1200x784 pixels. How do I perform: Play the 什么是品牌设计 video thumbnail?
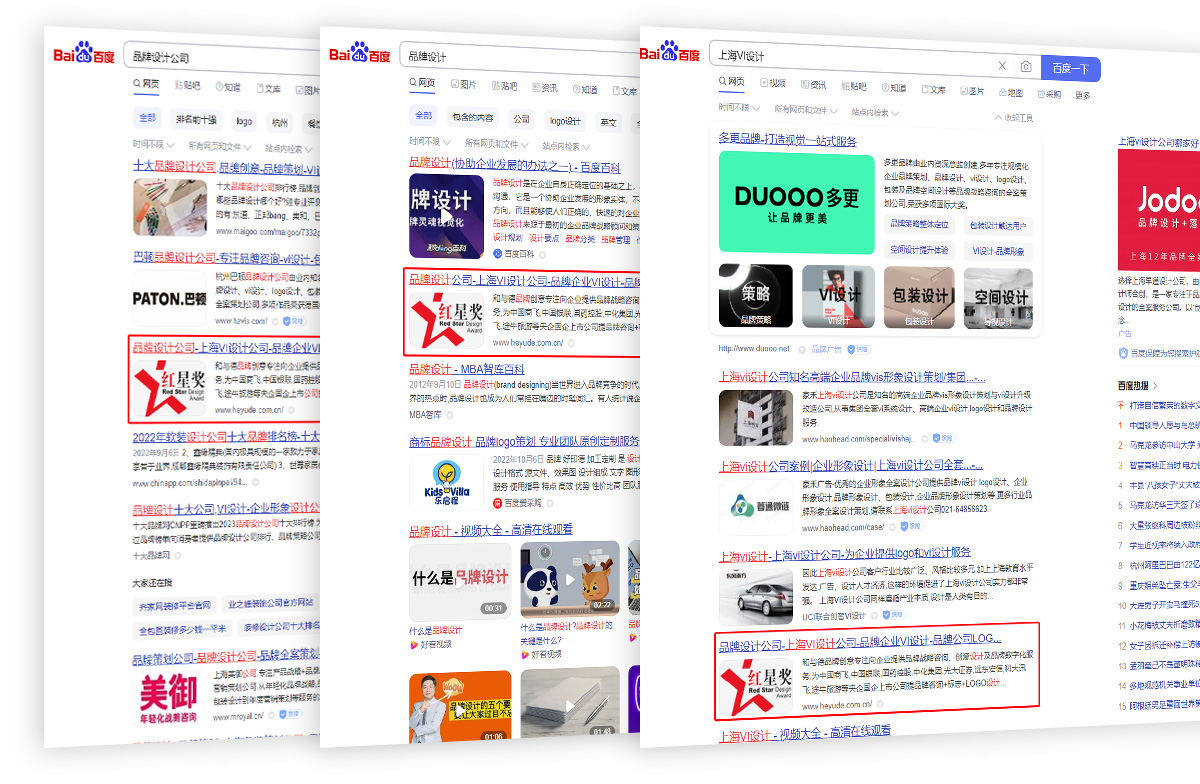point(460,581)
